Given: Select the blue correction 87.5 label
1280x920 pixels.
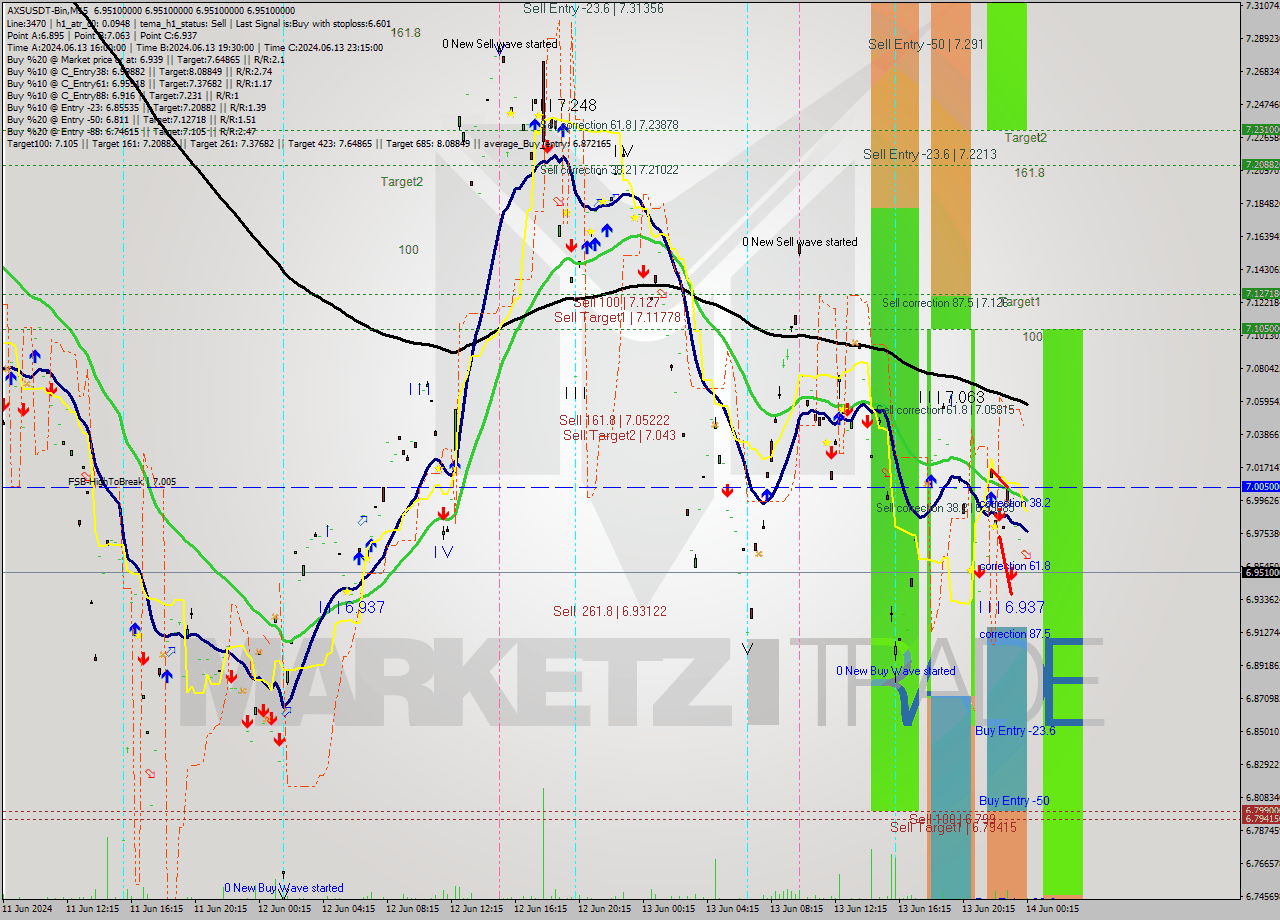Looking at the screenshot, I should [1014, 634].
